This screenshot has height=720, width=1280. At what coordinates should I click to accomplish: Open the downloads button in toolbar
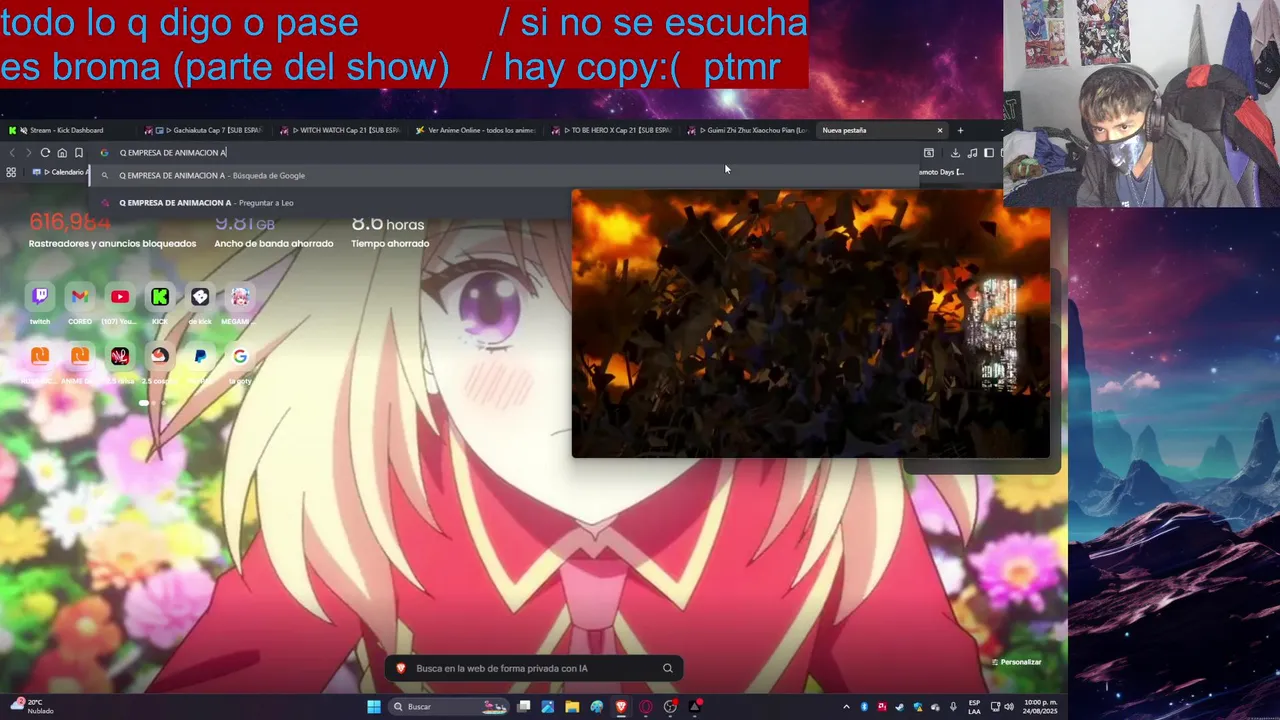[x=955, y=153]
